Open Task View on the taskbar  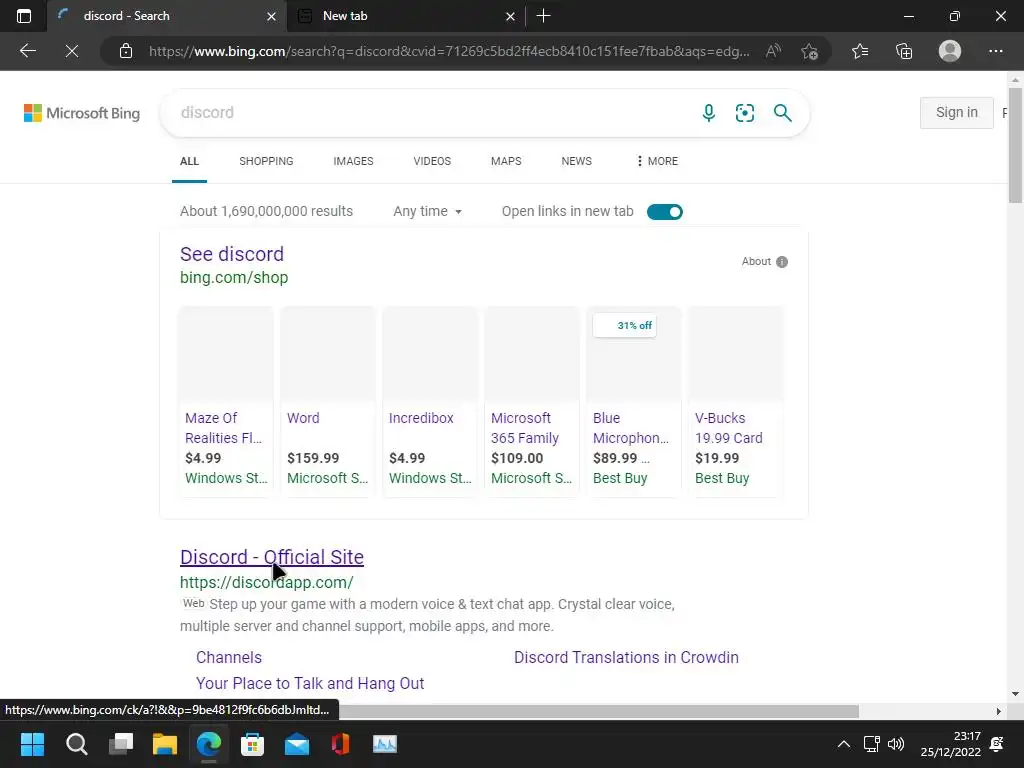point(121,744)
